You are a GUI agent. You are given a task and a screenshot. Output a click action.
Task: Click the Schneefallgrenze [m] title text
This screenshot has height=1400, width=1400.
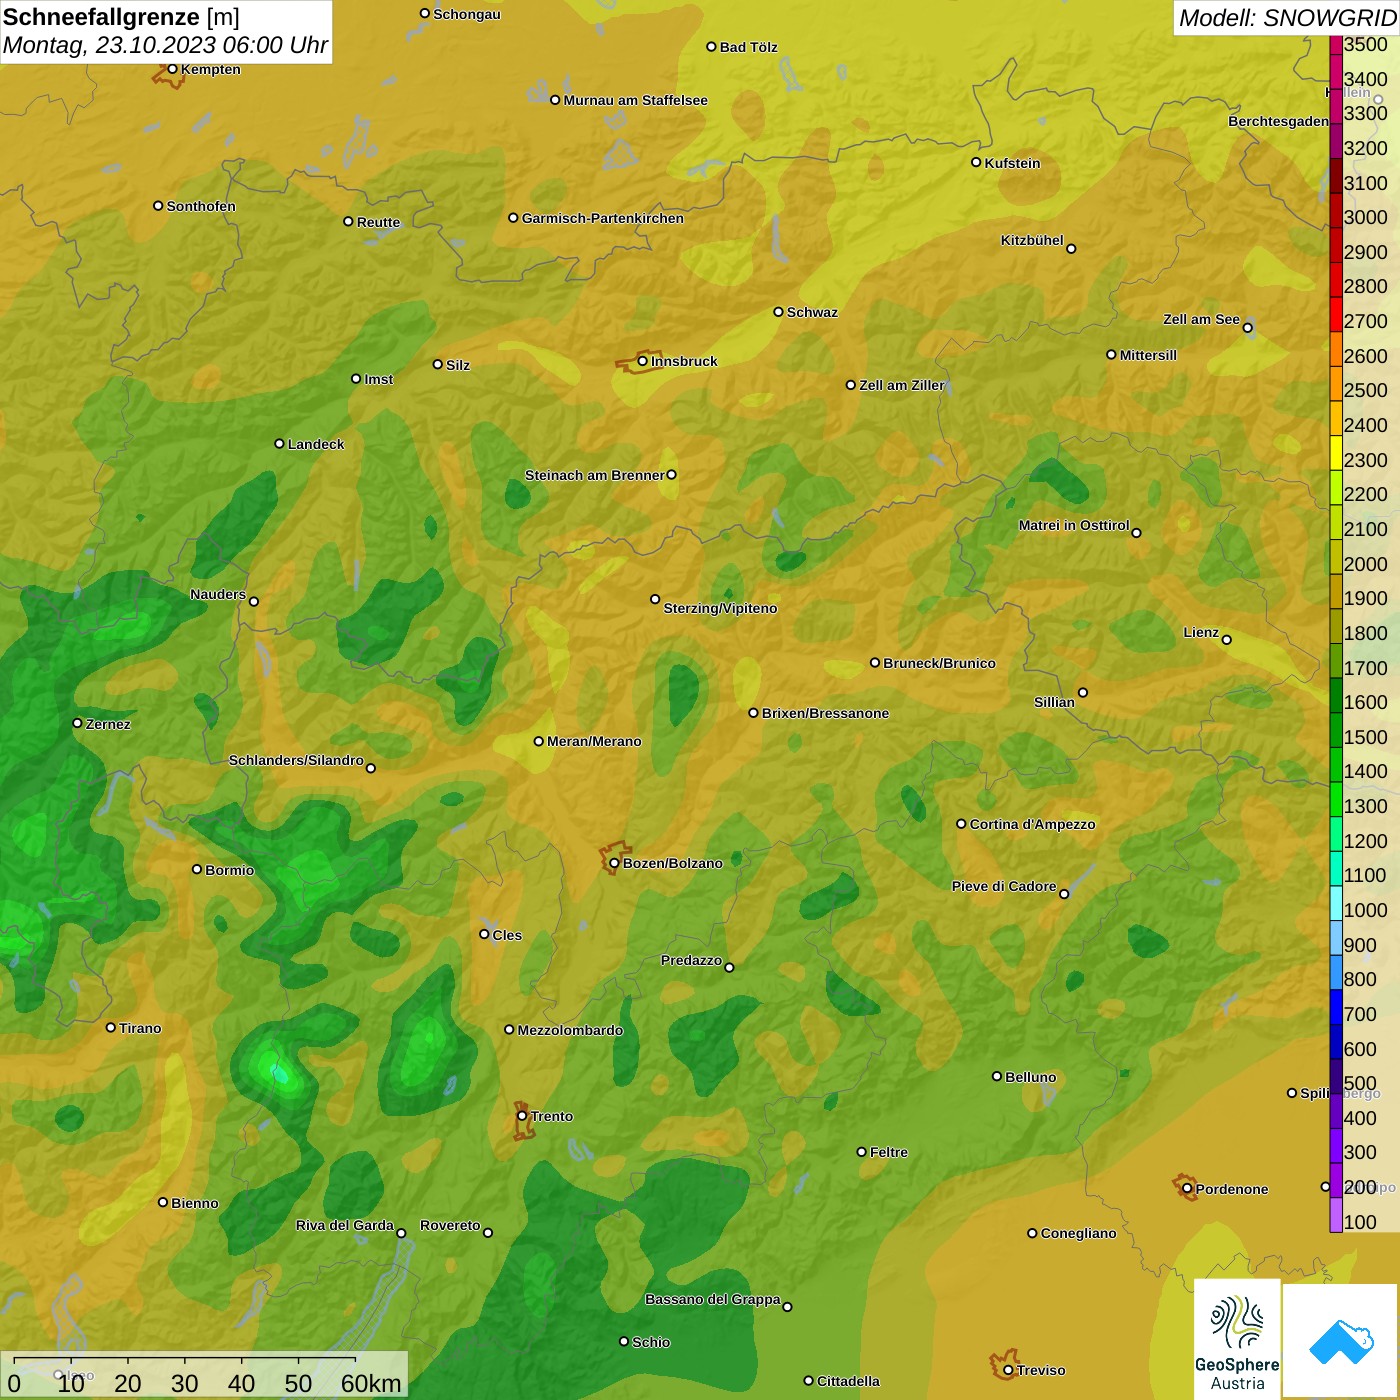121,17
